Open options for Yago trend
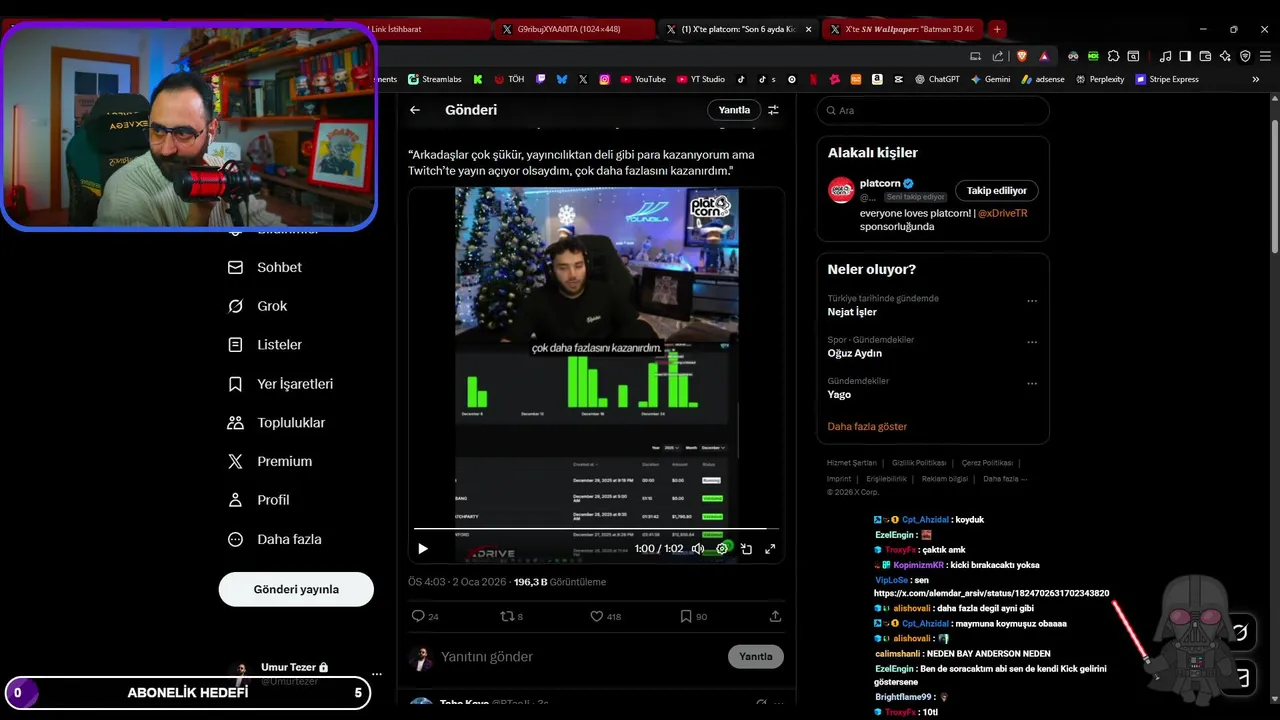This screenshot has height=720, width=1280. click(1032, 383)
